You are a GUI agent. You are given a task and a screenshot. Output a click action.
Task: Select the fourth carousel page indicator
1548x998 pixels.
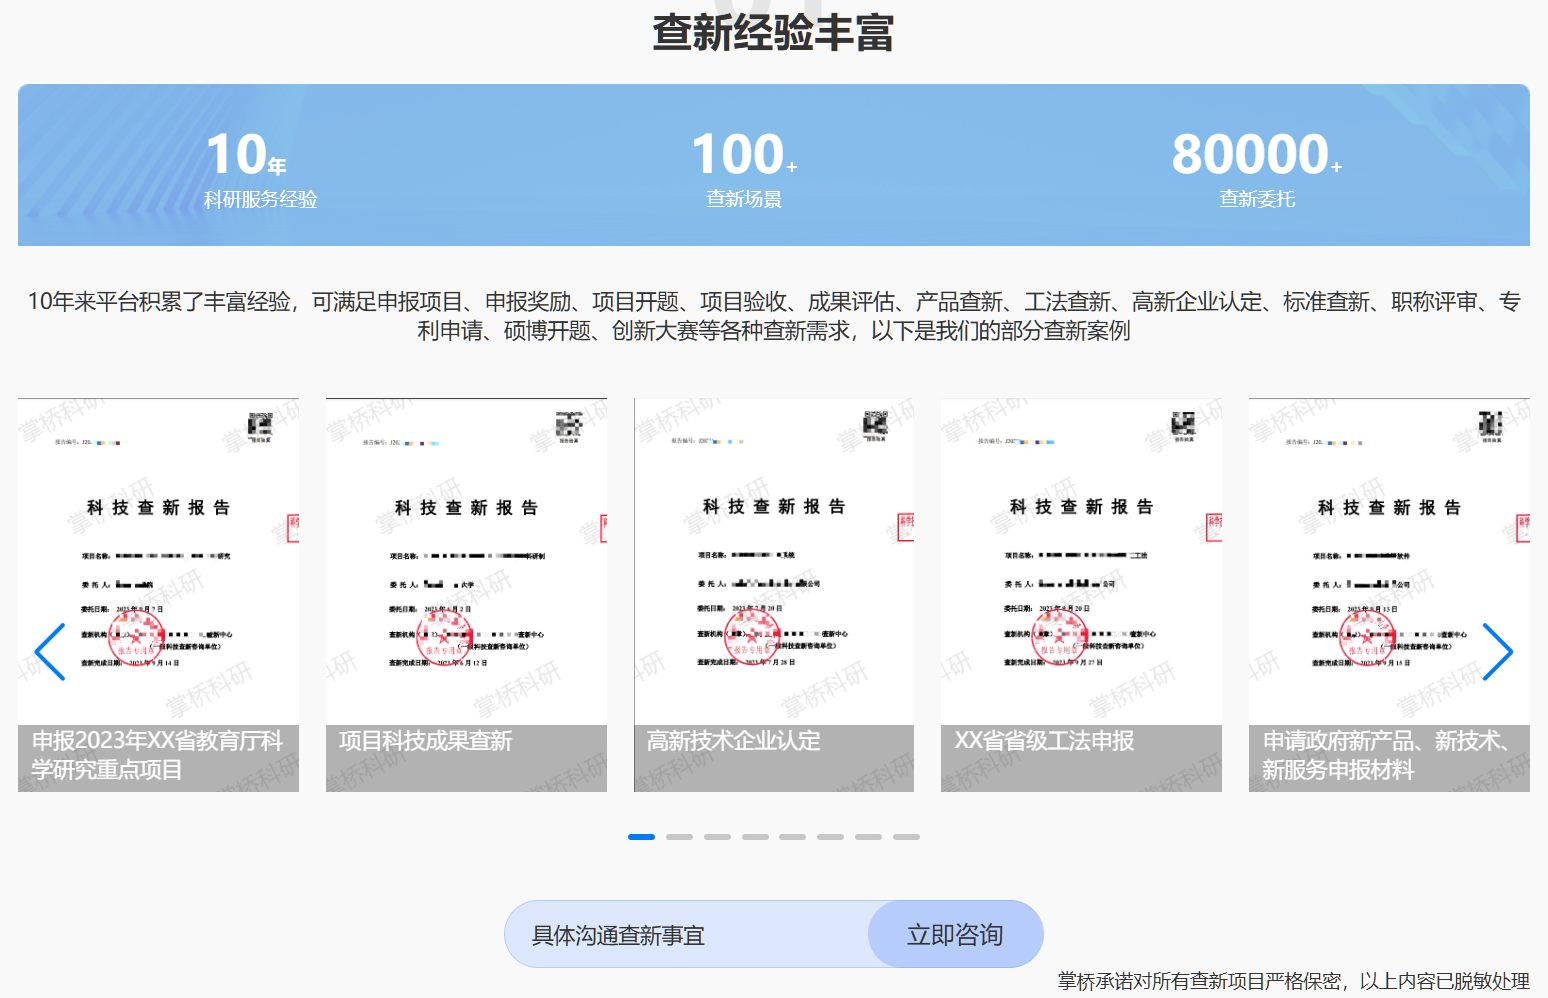[x=755, y=837]
